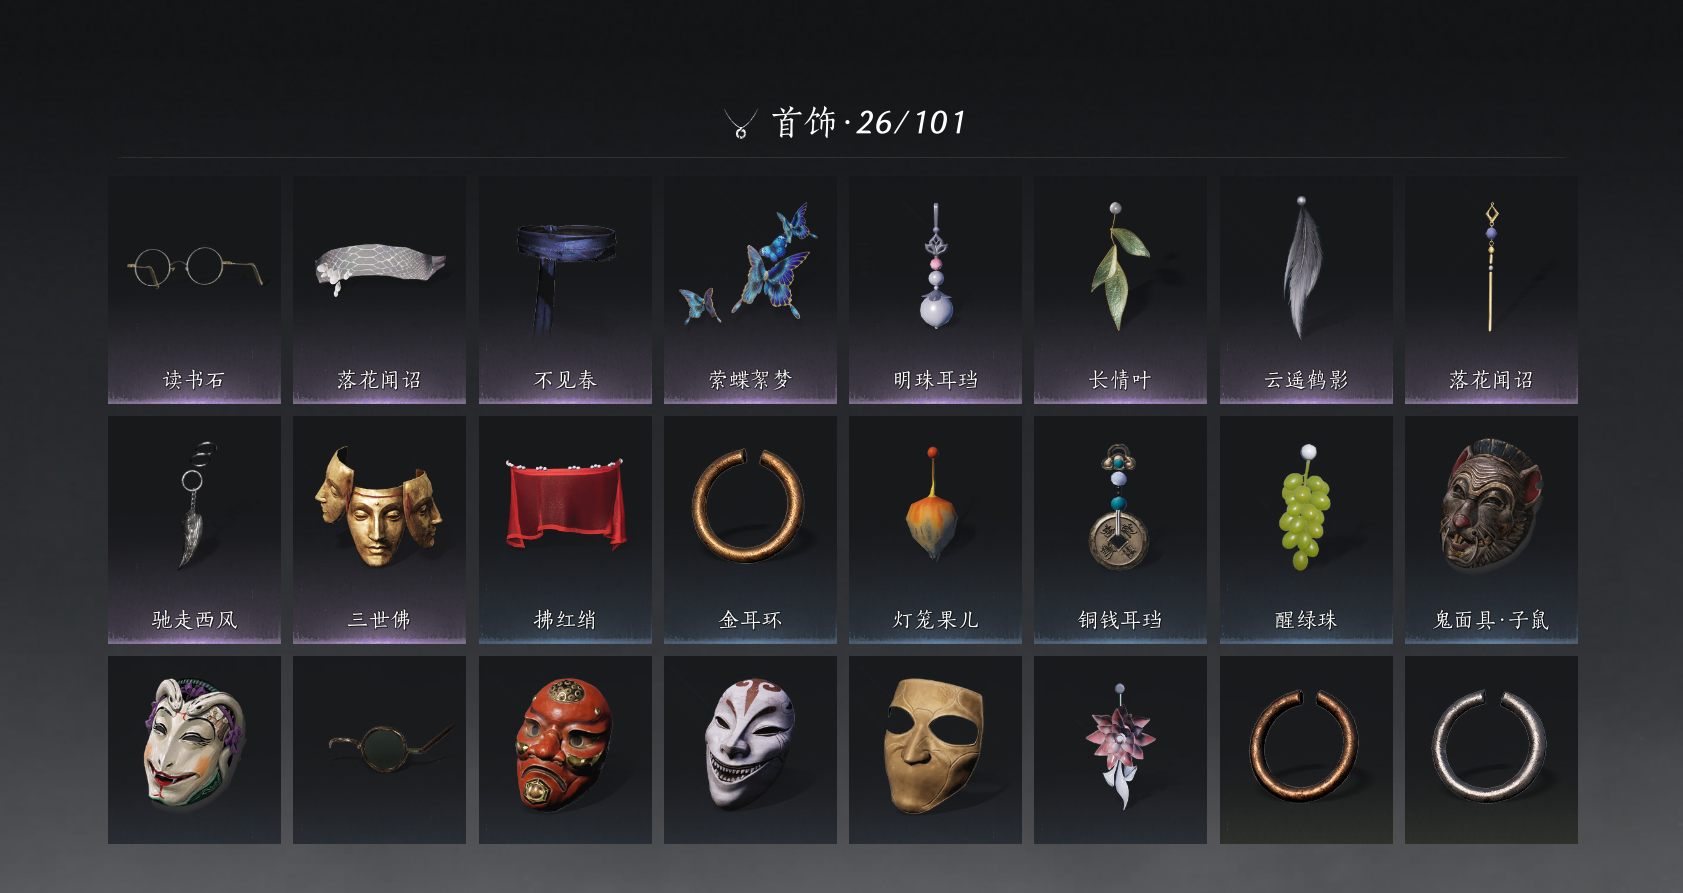This screenshot has height=893, width=1683.
Task: Select the 金耳环 gold earring ring
Action: [x=750, y=530]
